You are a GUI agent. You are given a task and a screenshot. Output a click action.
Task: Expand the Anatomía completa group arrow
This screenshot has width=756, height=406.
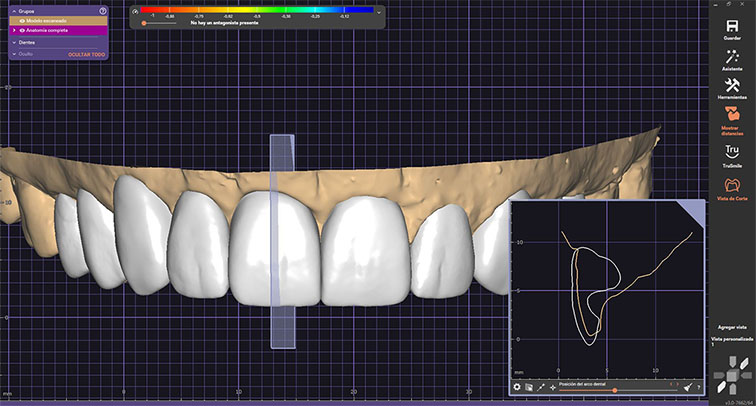(x=14, y=31)
